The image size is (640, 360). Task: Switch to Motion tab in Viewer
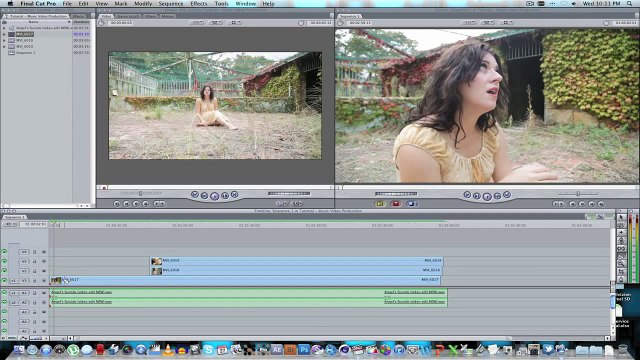(x=168, y=16)
